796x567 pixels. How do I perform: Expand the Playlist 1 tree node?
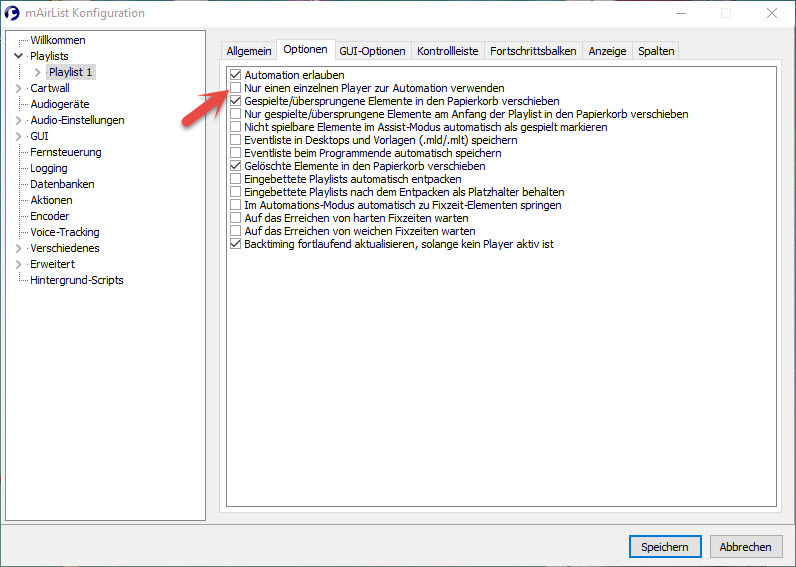[38, 72]
